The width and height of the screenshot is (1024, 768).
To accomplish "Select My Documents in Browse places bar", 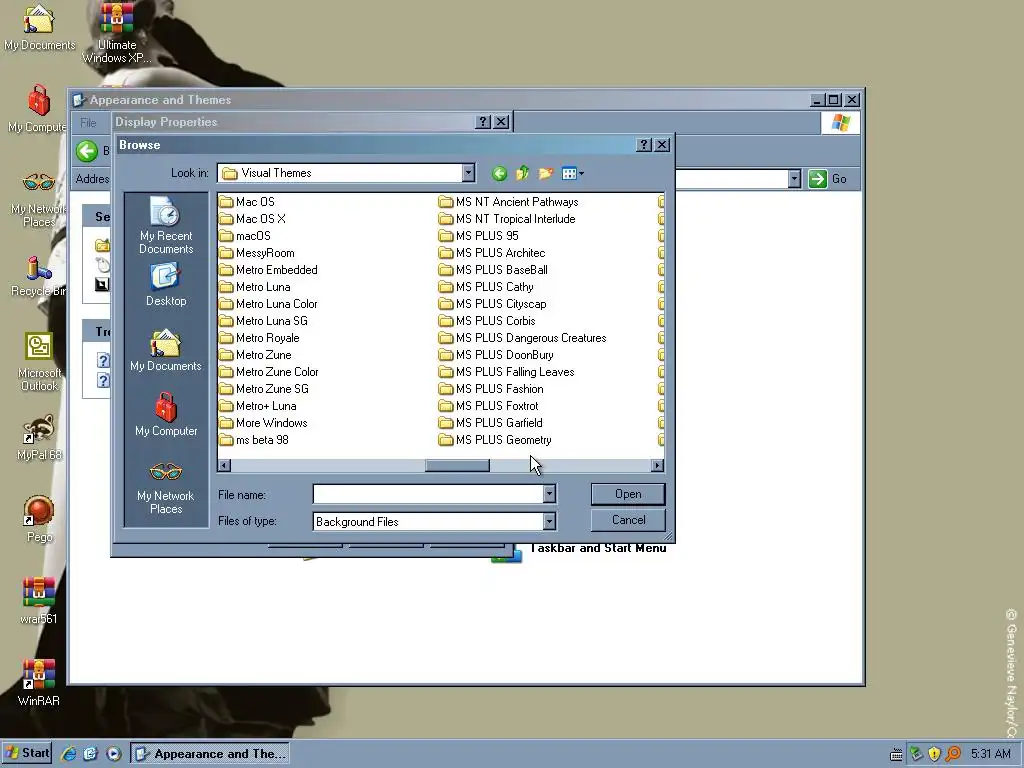I will click(x=166, y=351).
